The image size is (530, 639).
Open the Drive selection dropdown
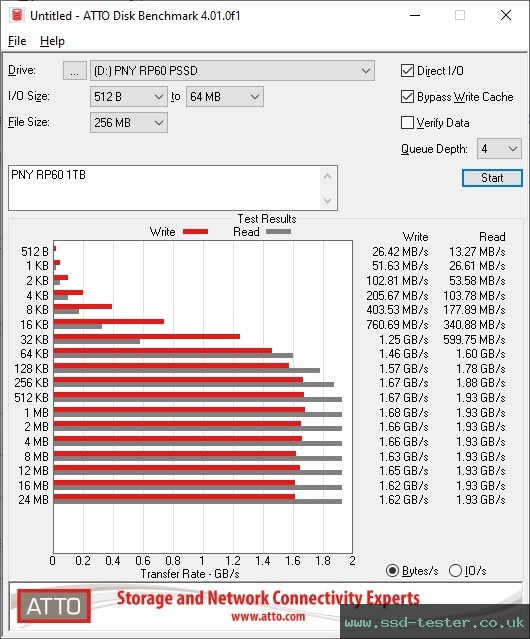coord(232,71)
